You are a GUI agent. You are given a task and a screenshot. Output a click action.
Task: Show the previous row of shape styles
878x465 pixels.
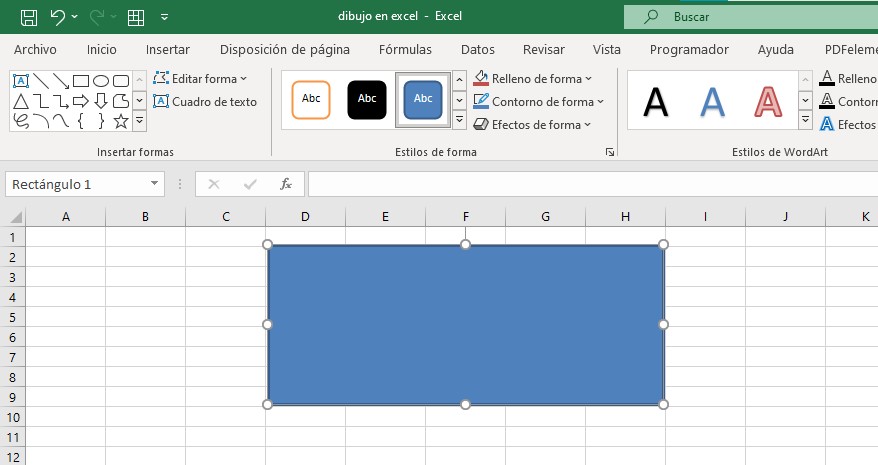(459, 80)
